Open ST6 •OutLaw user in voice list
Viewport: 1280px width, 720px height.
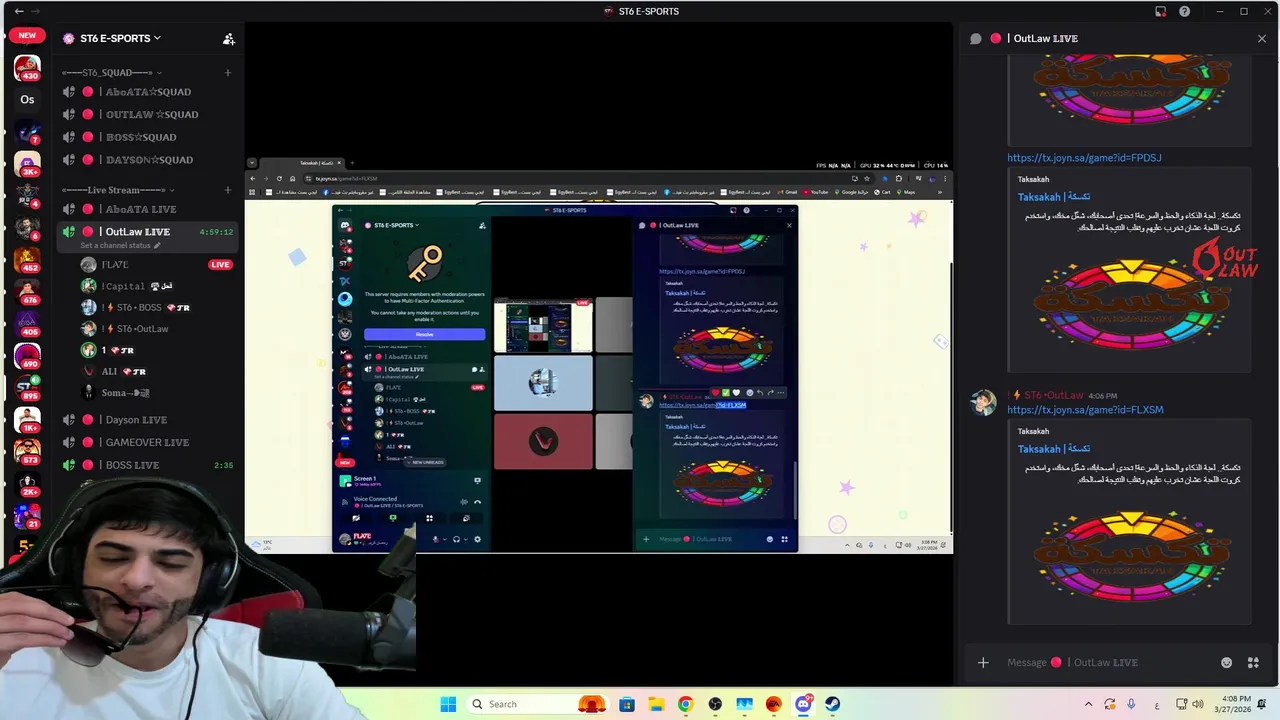(126, 329)
